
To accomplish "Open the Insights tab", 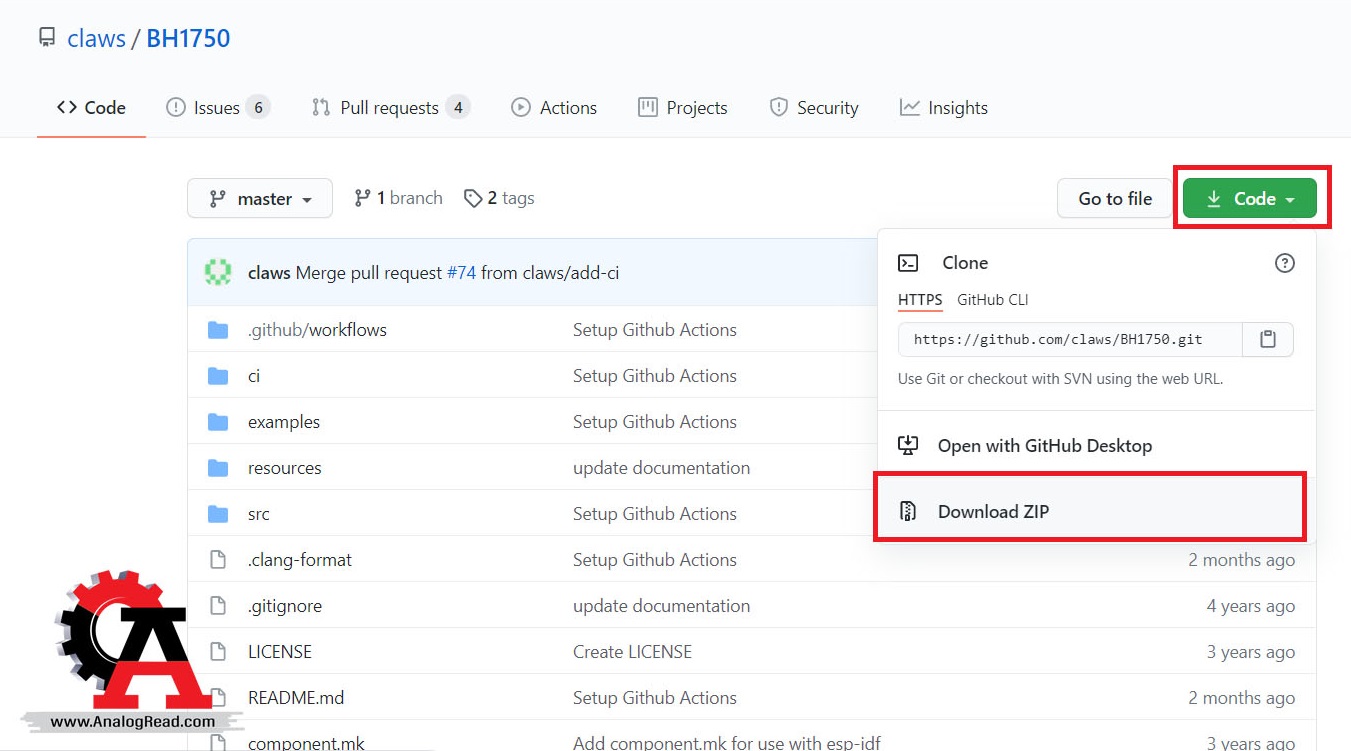I will (x=944, y=108).
